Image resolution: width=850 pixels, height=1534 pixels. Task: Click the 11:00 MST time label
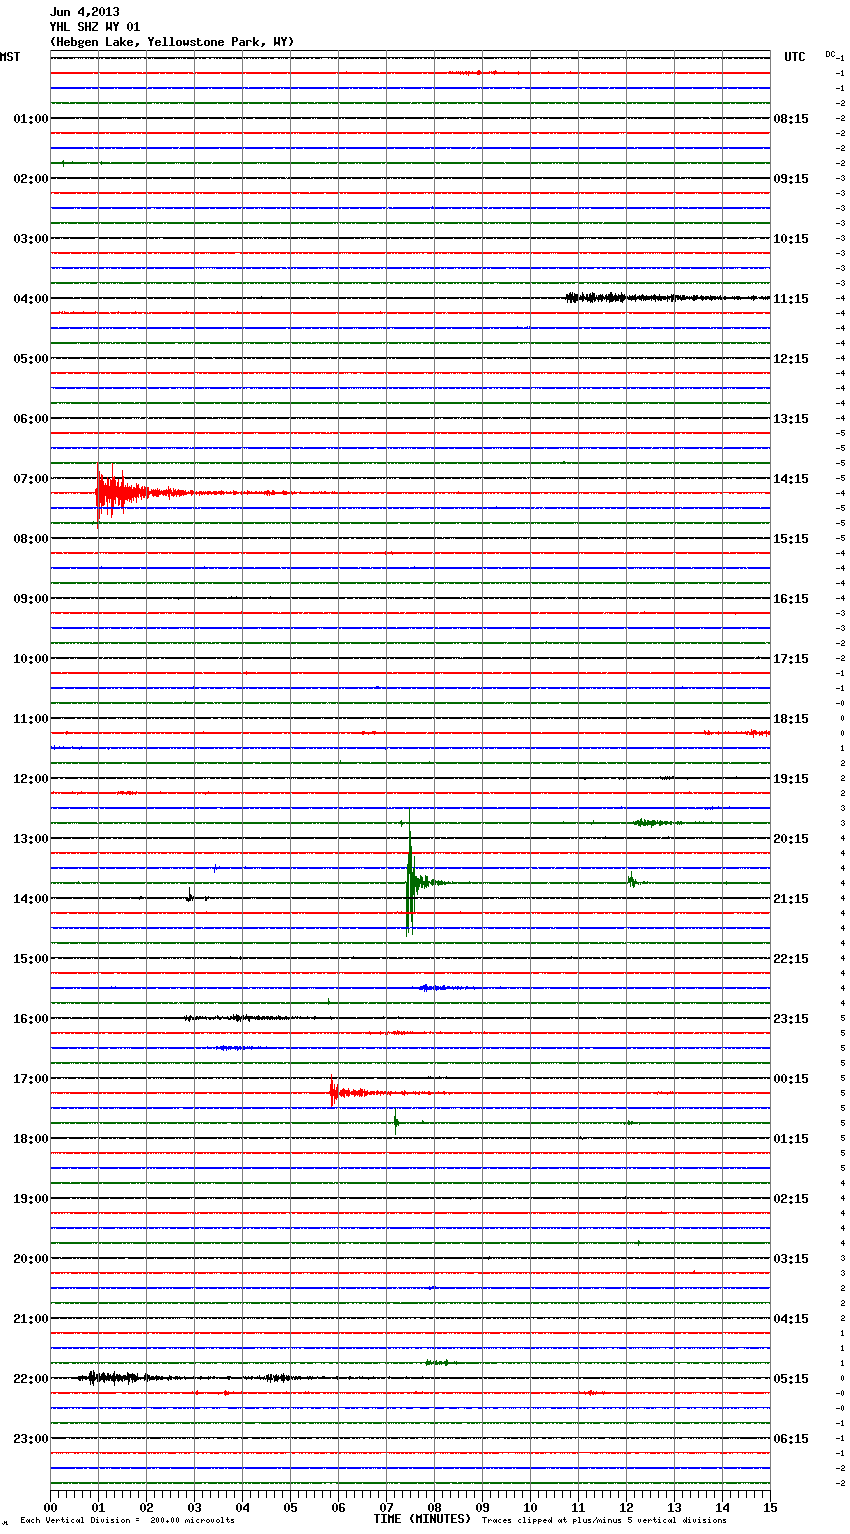(30, 718)
